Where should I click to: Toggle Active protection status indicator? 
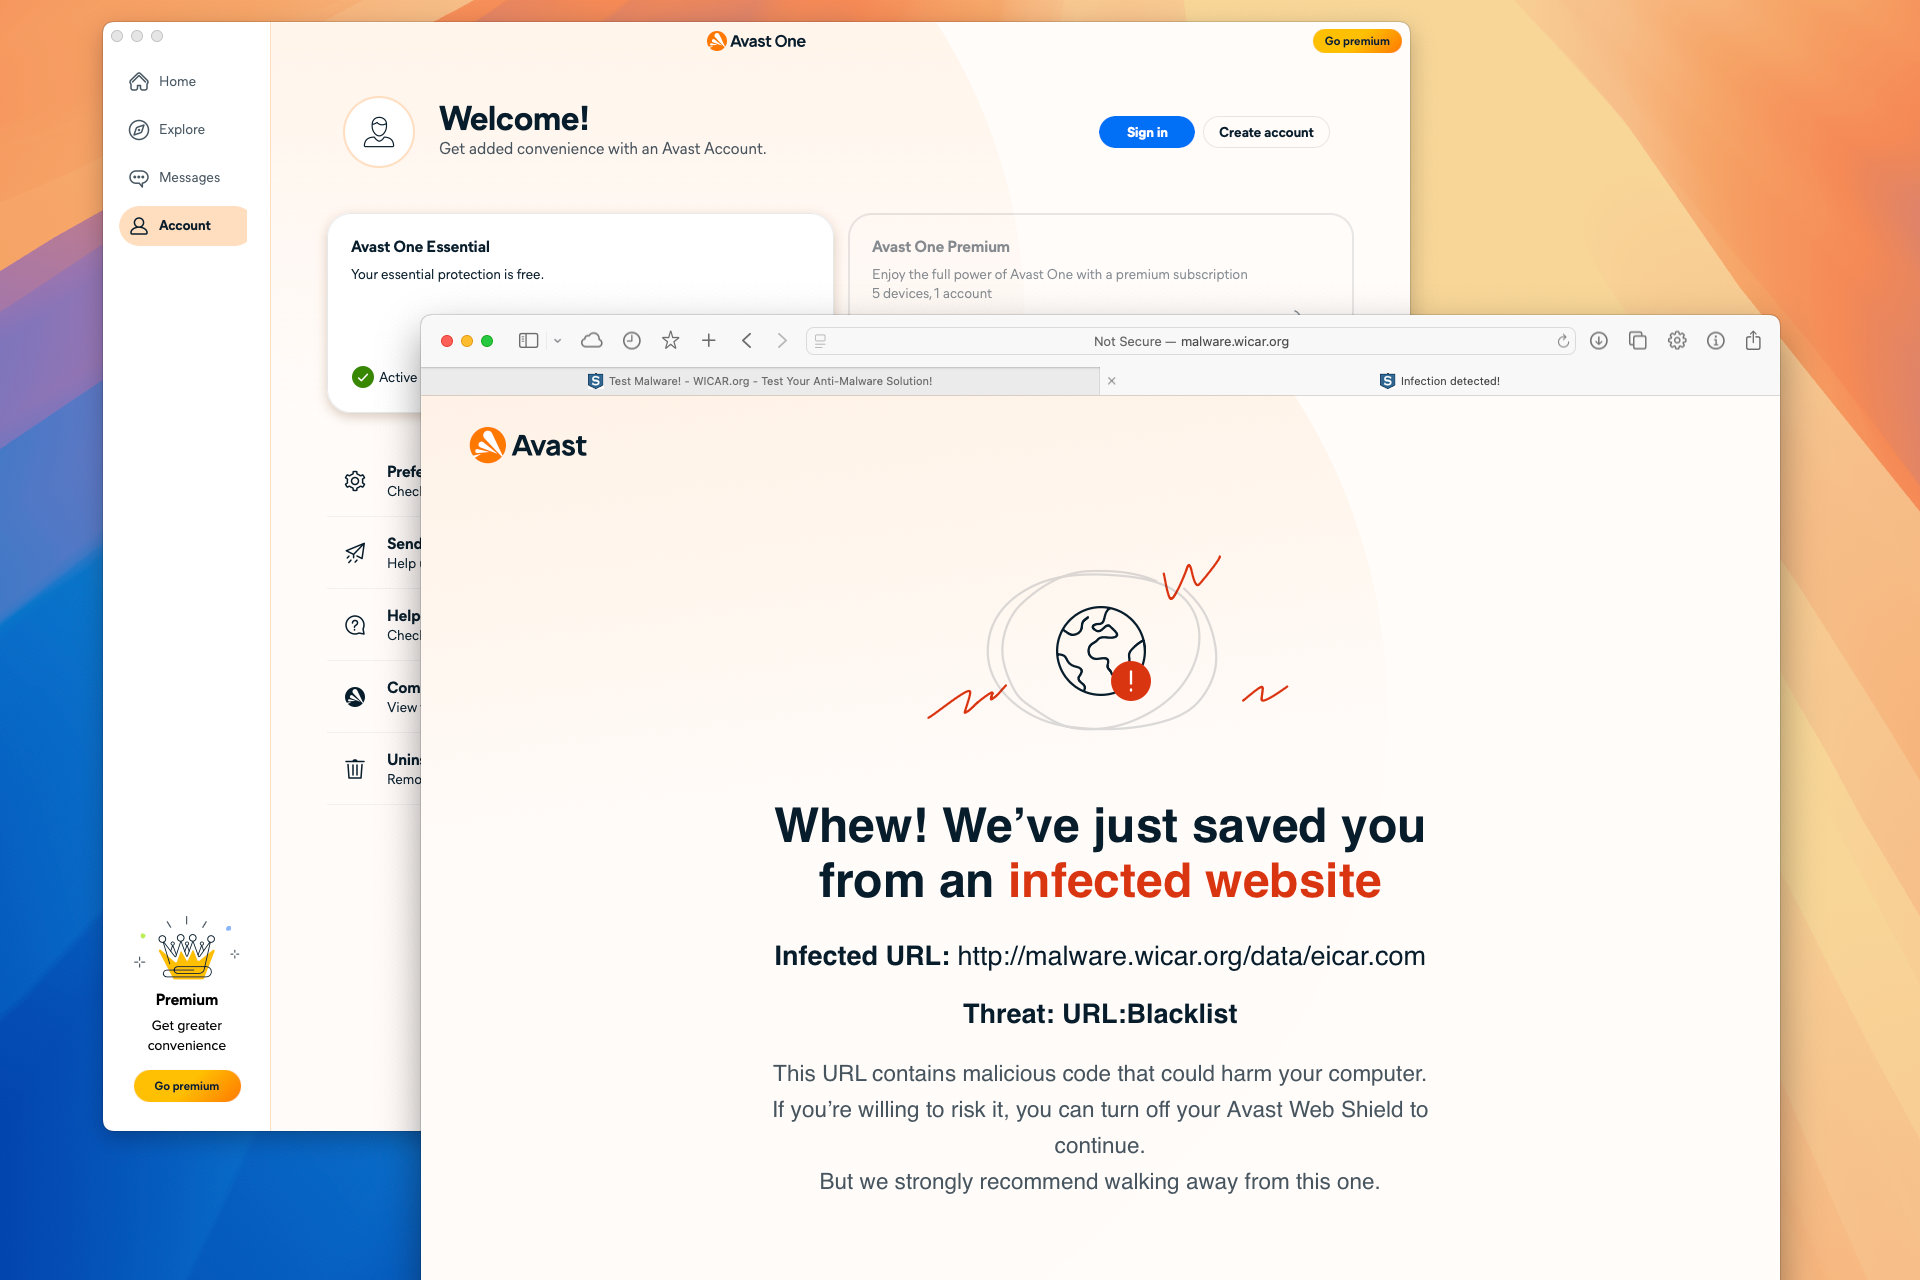(x=363, y=377)
